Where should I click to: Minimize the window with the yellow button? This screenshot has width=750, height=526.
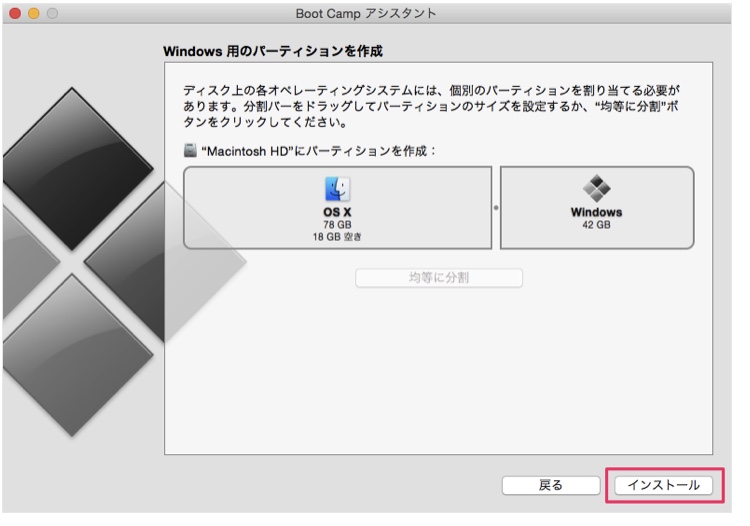(x=33, y=13)
